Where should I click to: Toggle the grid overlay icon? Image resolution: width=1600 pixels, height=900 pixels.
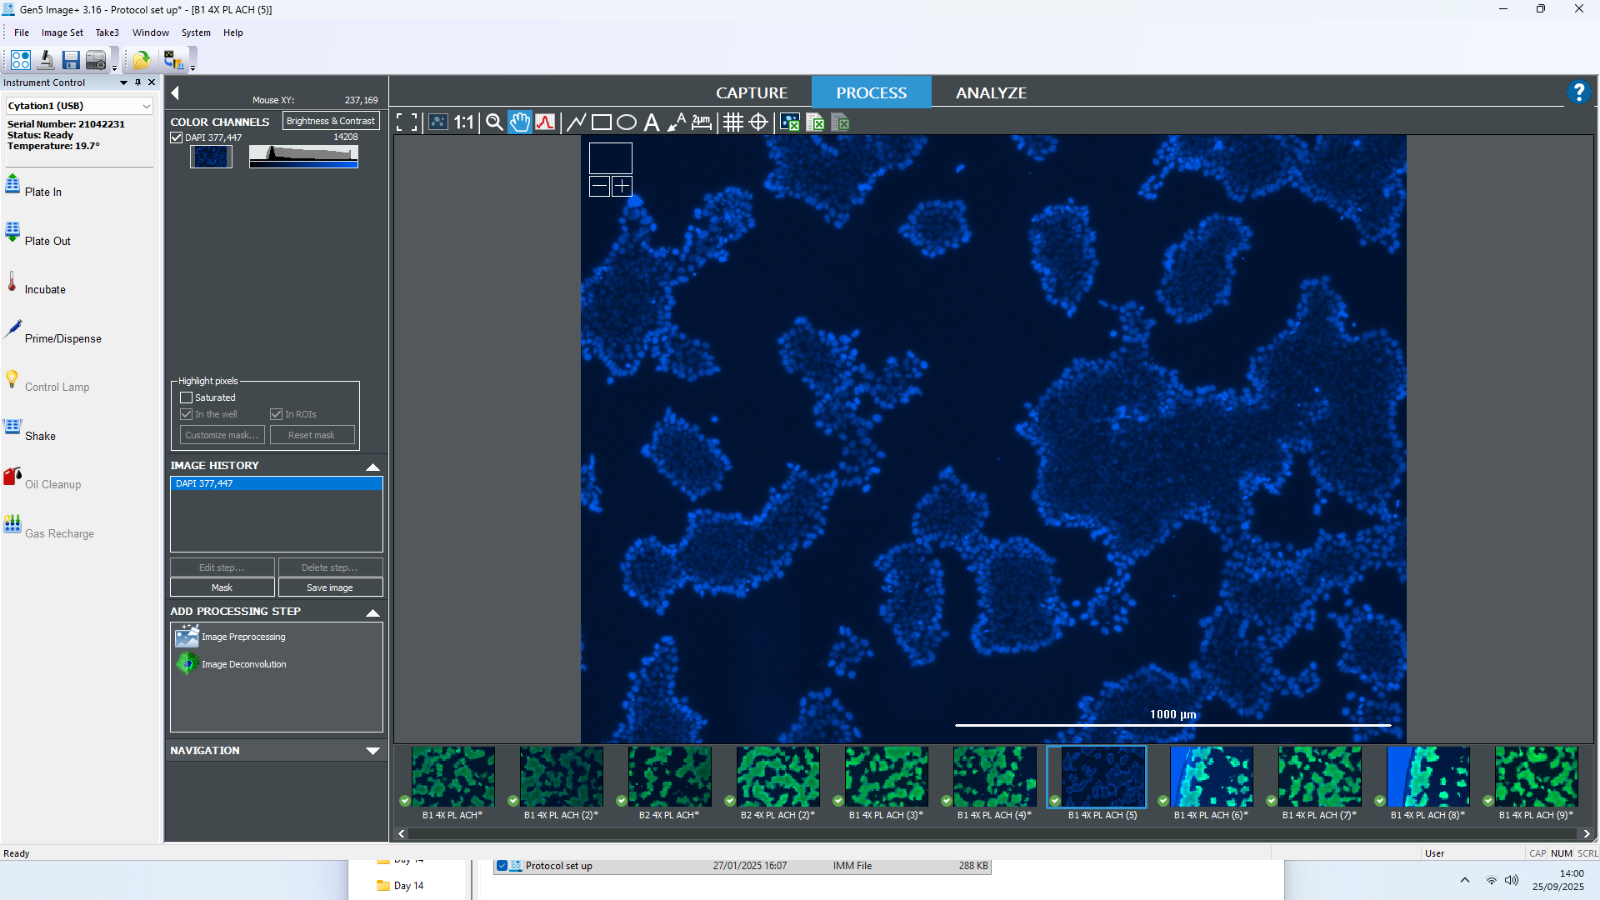tap(733, 122)
